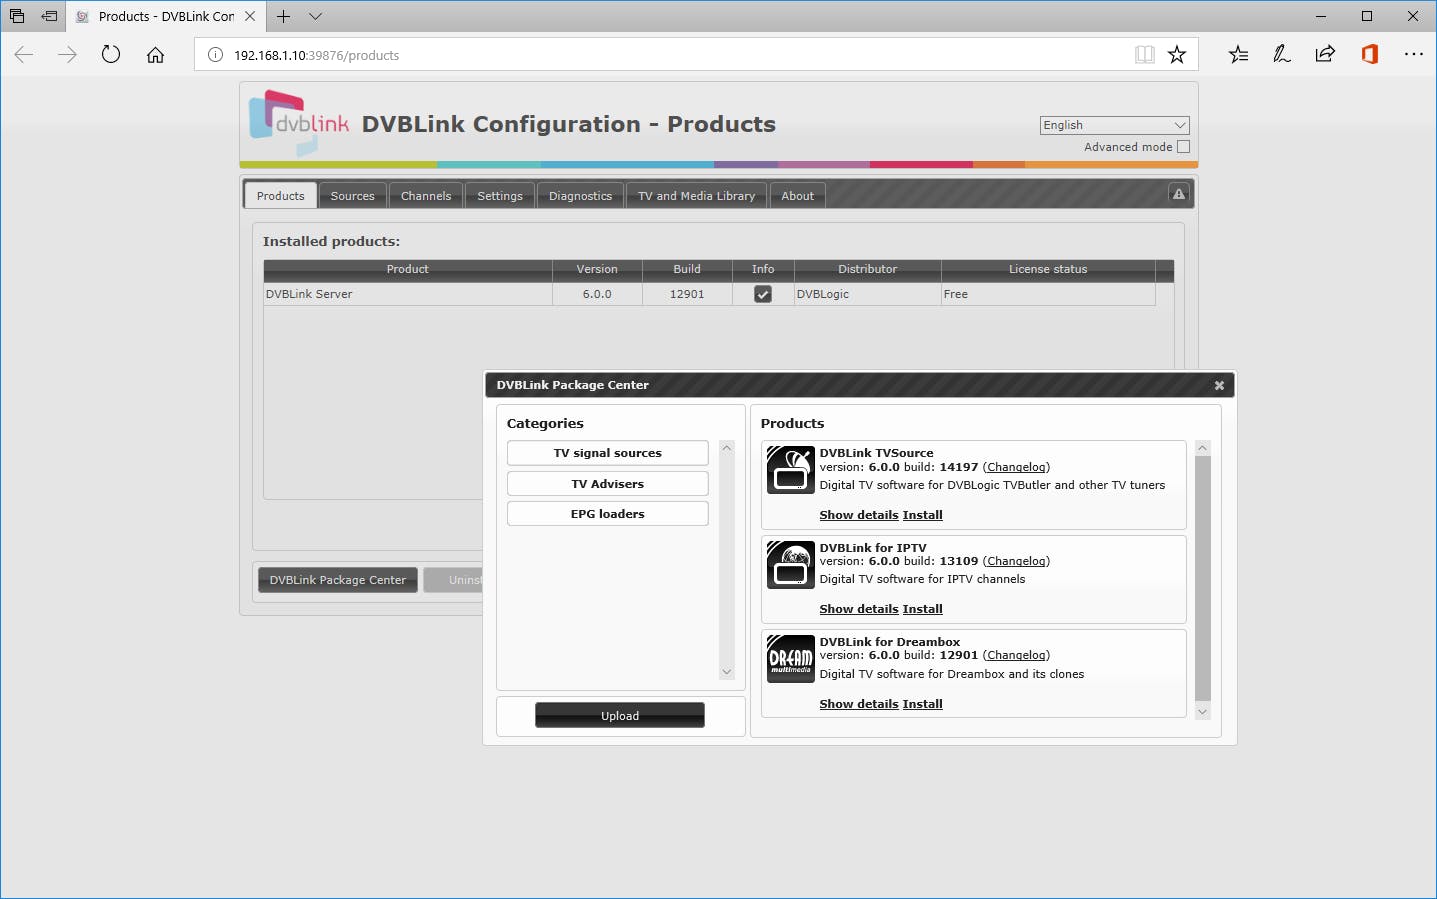Click the Share page icon

coord(1325,55)
